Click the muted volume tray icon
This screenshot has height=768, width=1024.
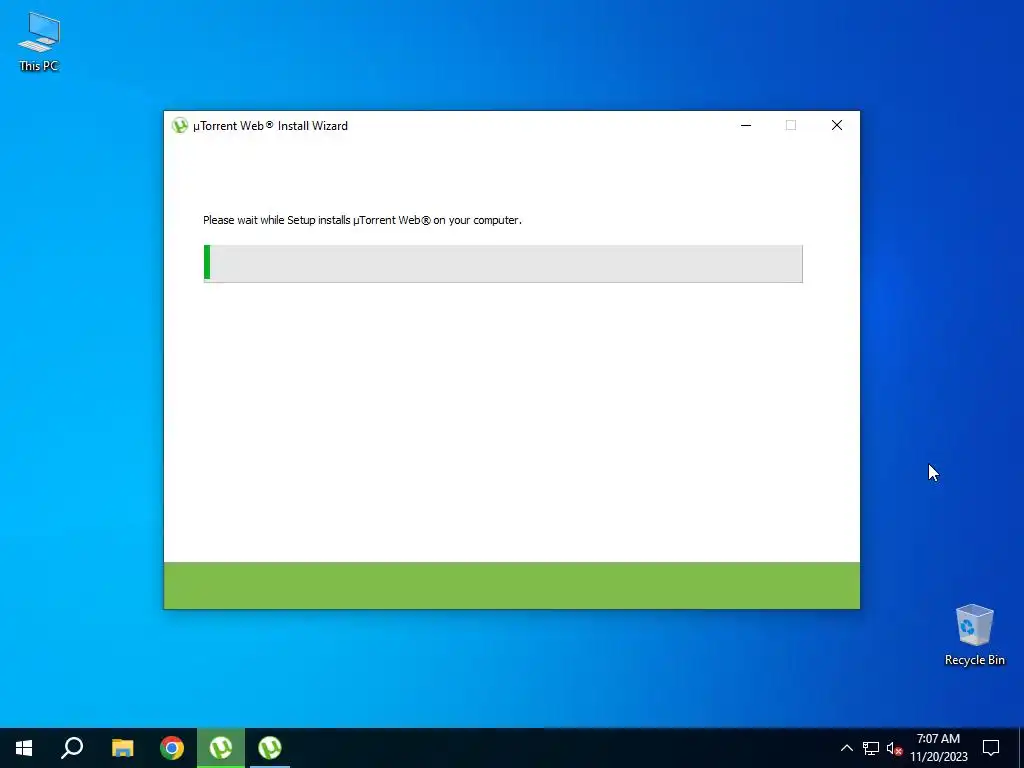click(x=894, y=748)
